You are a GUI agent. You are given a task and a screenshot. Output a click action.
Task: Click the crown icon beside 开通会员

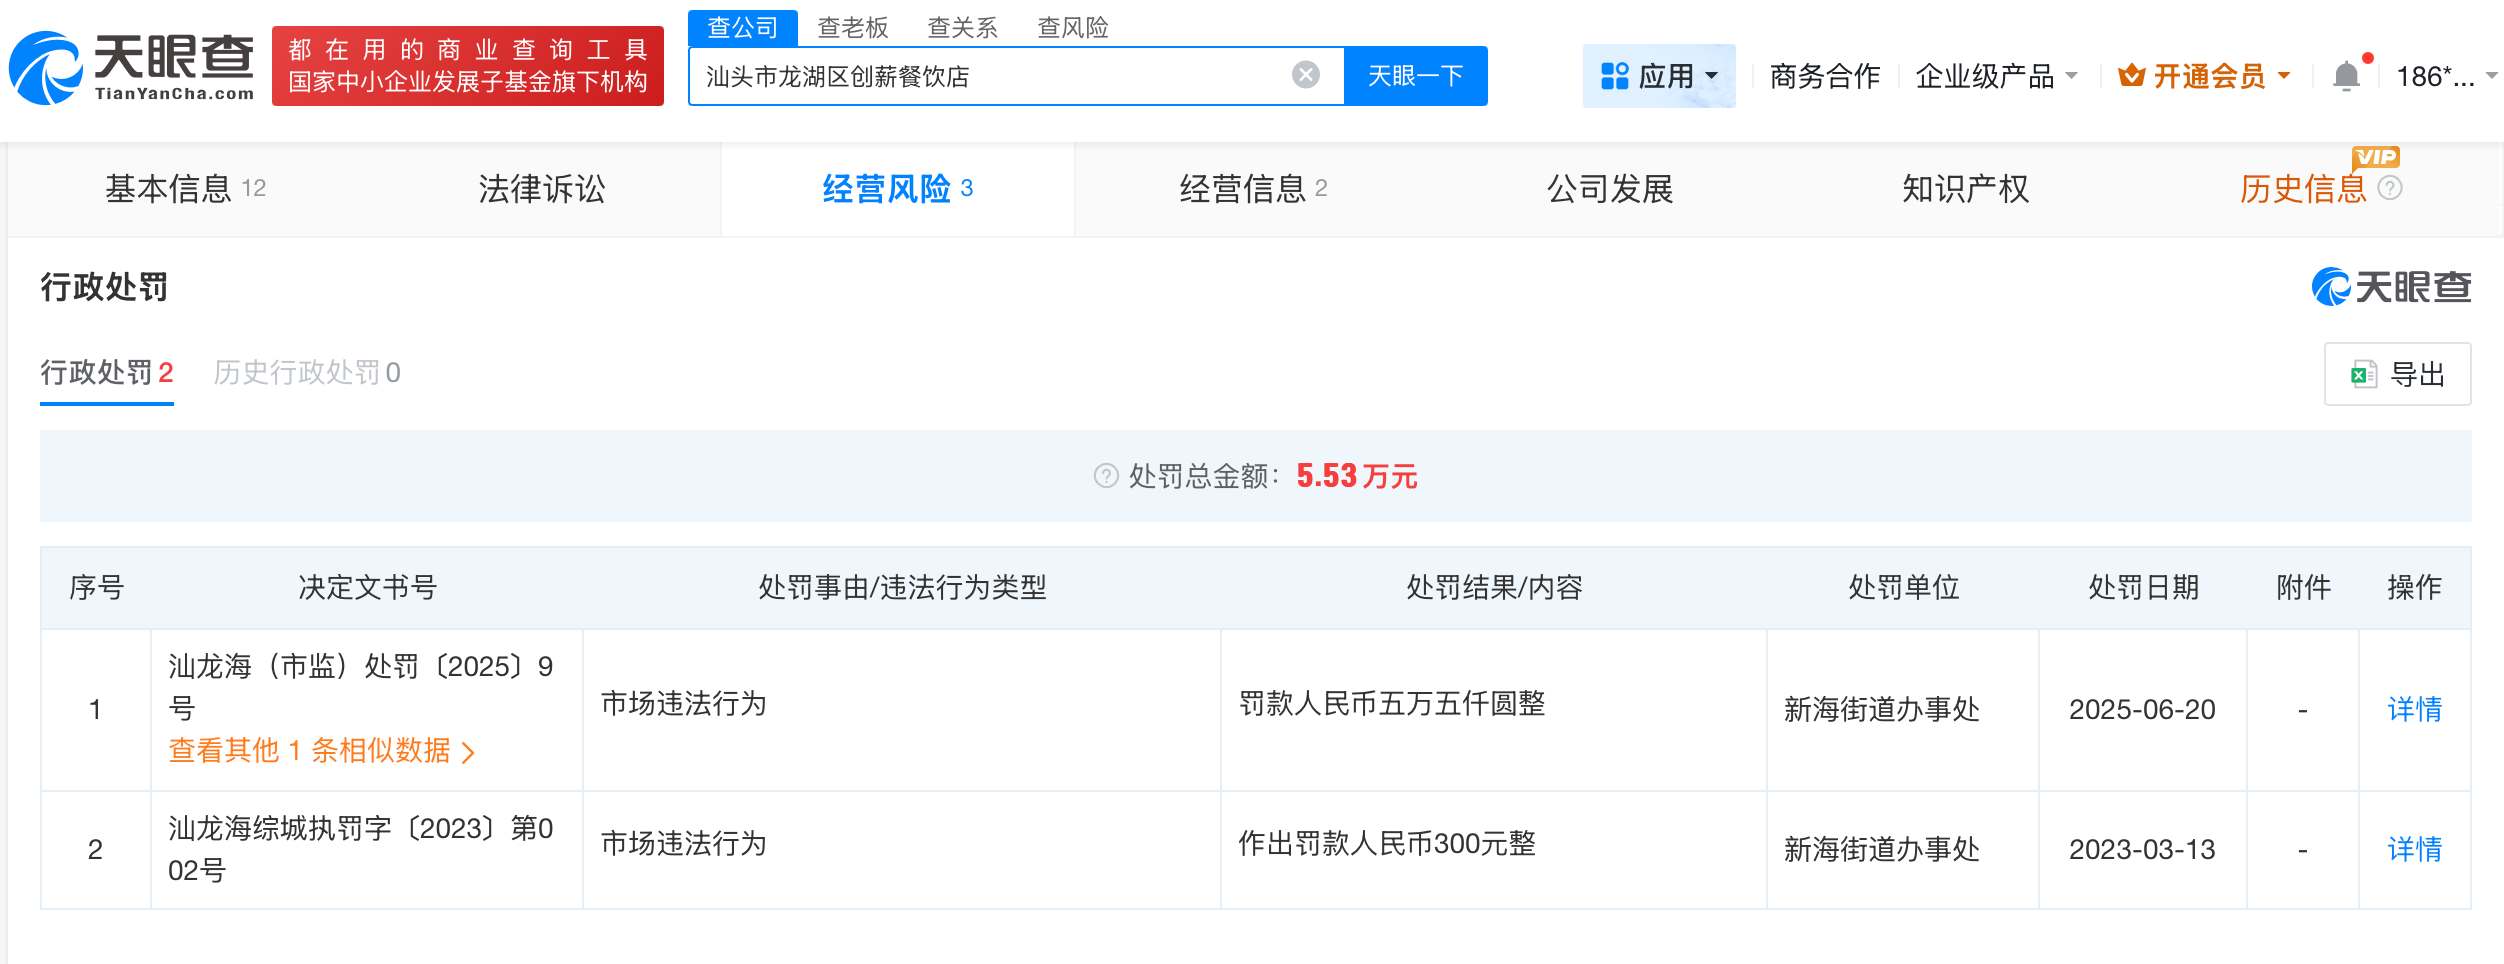click(2130, 75)
